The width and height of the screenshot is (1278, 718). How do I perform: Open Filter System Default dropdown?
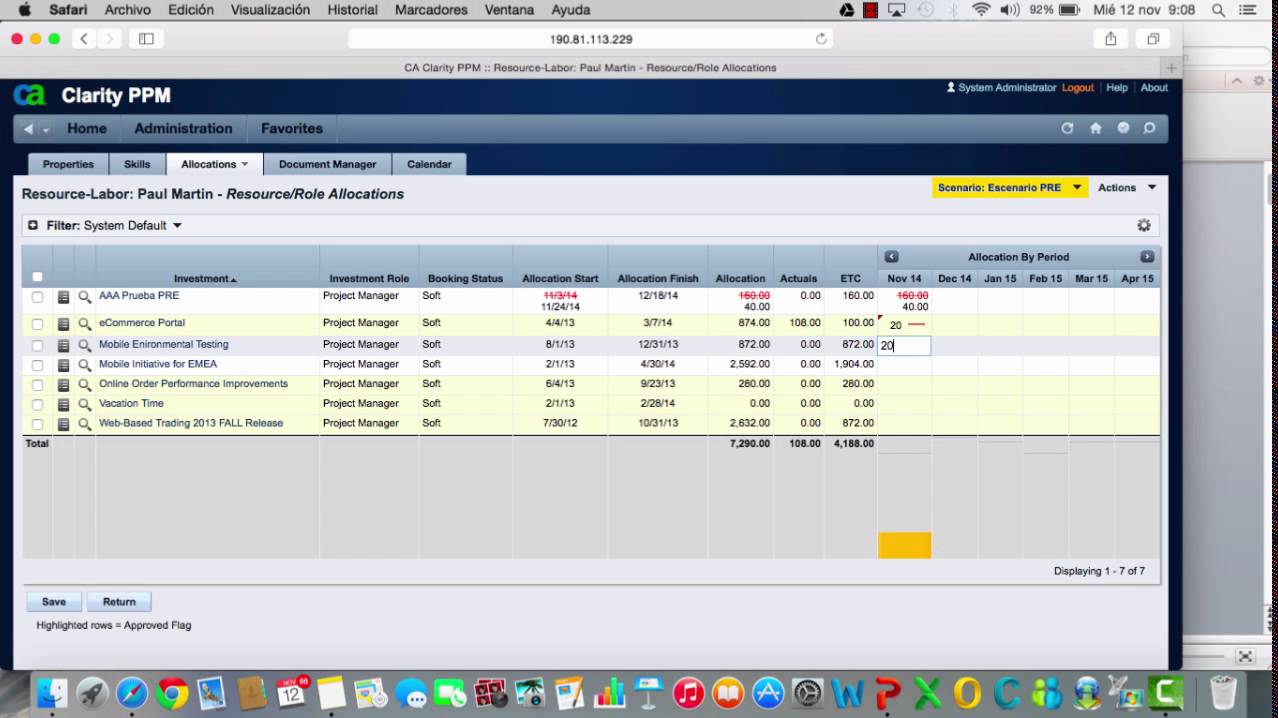133,226
